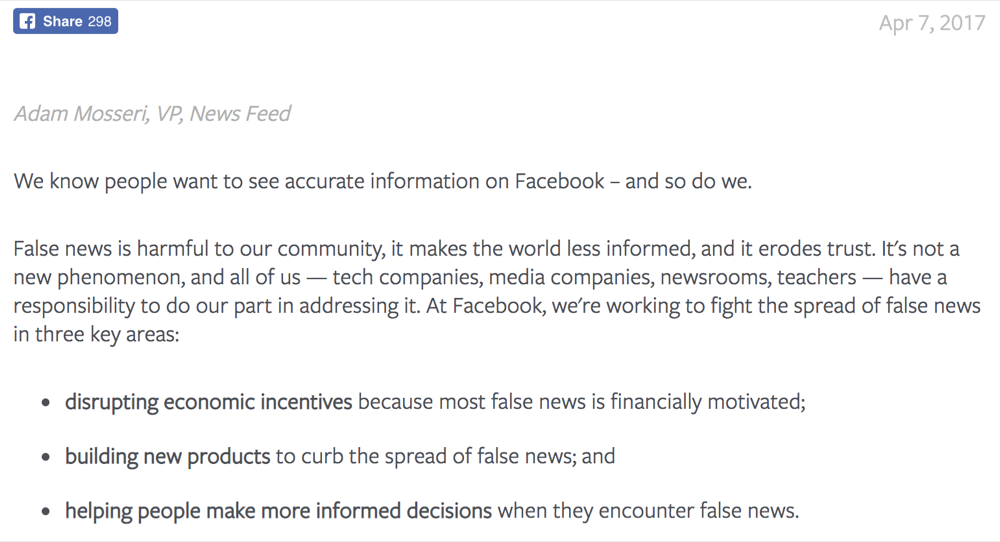
Task: Click bold text 'building new products'
Action: click(x=167, y=457)
